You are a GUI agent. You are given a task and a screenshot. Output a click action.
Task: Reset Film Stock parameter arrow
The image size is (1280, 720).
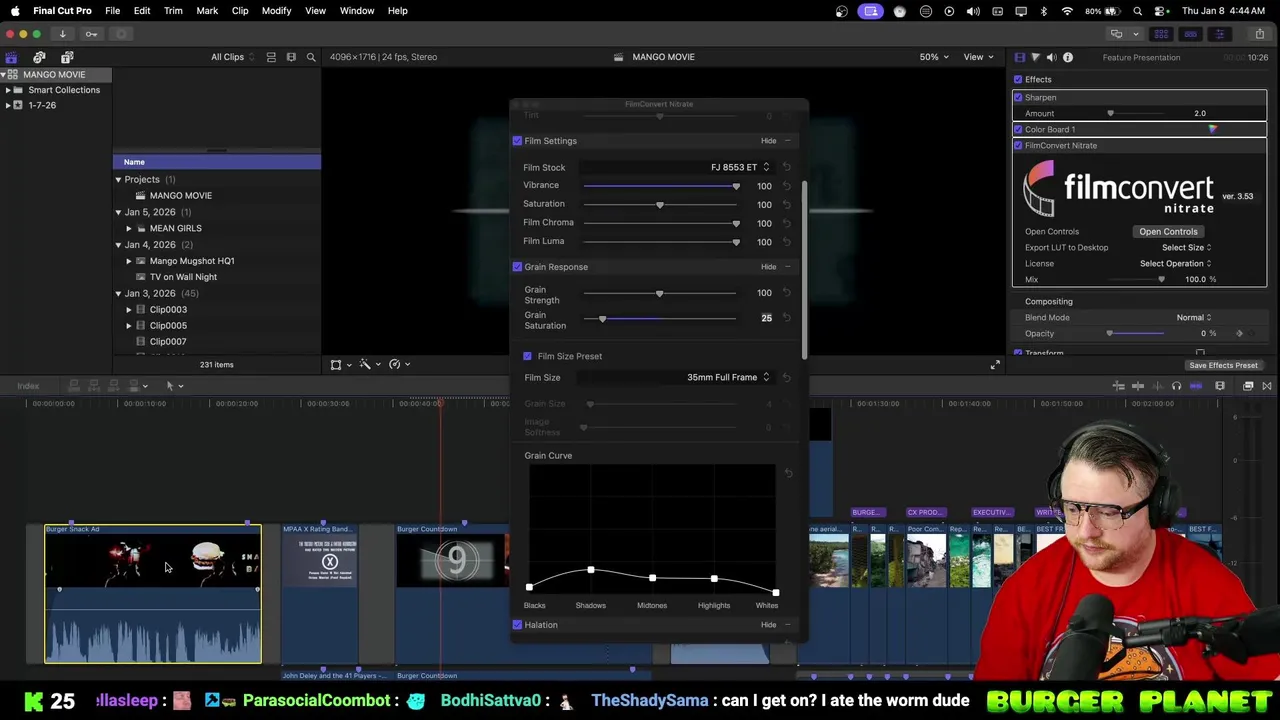click(786, 167)
